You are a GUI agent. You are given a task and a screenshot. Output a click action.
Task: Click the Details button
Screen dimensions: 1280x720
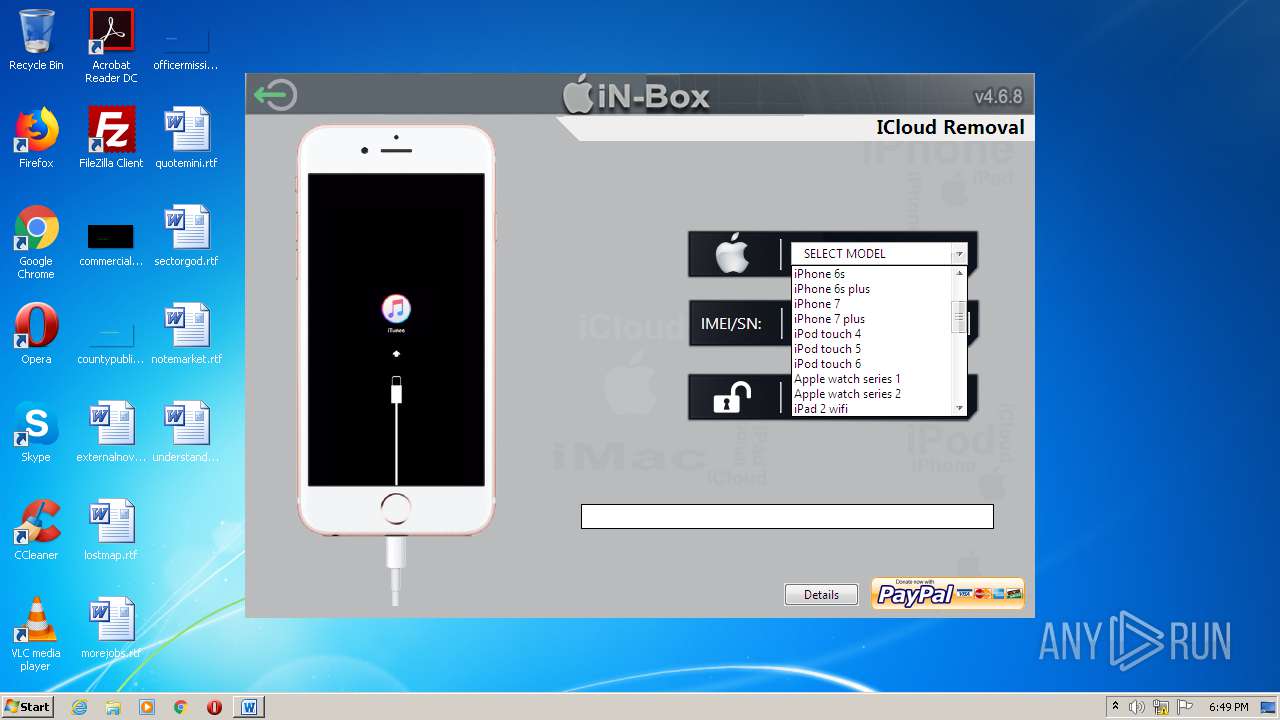tap(821, 595)
